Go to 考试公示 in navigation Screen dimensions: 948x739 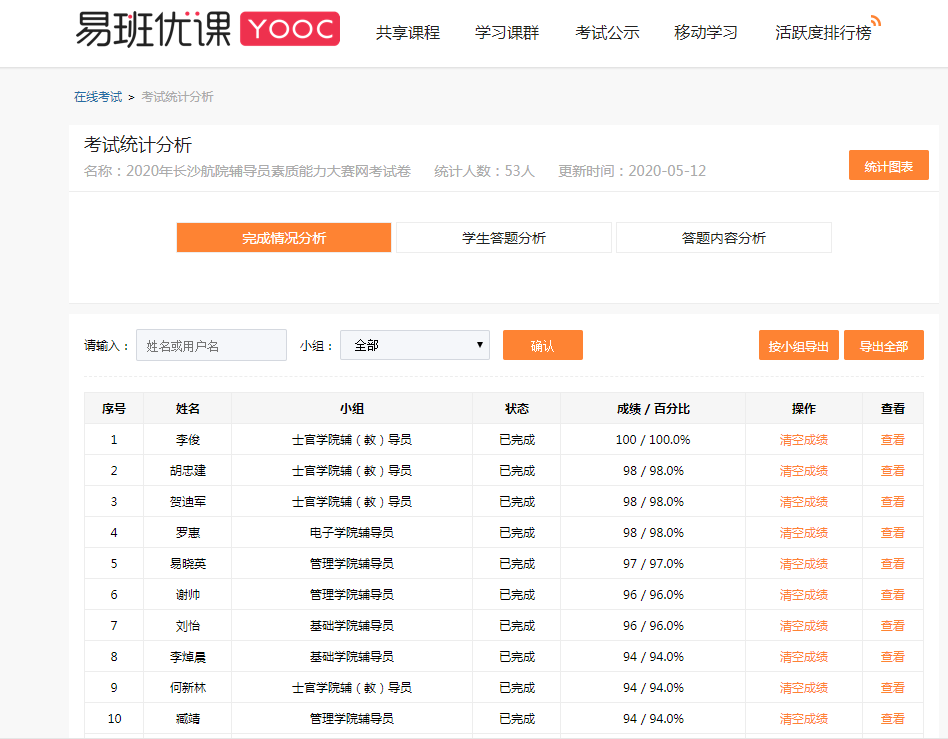tap(607, 33)
